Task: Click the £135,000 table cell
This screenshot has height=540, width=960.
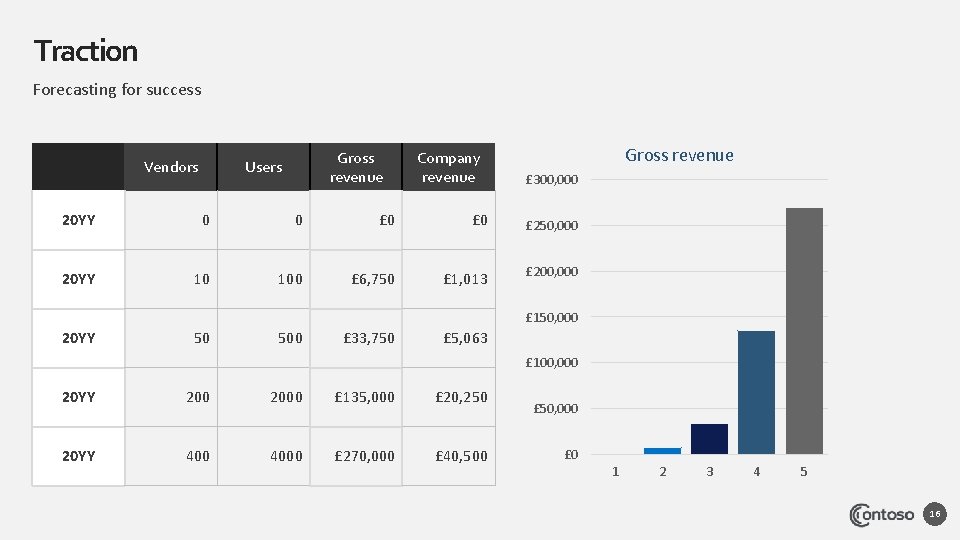Action: point(364,397)
